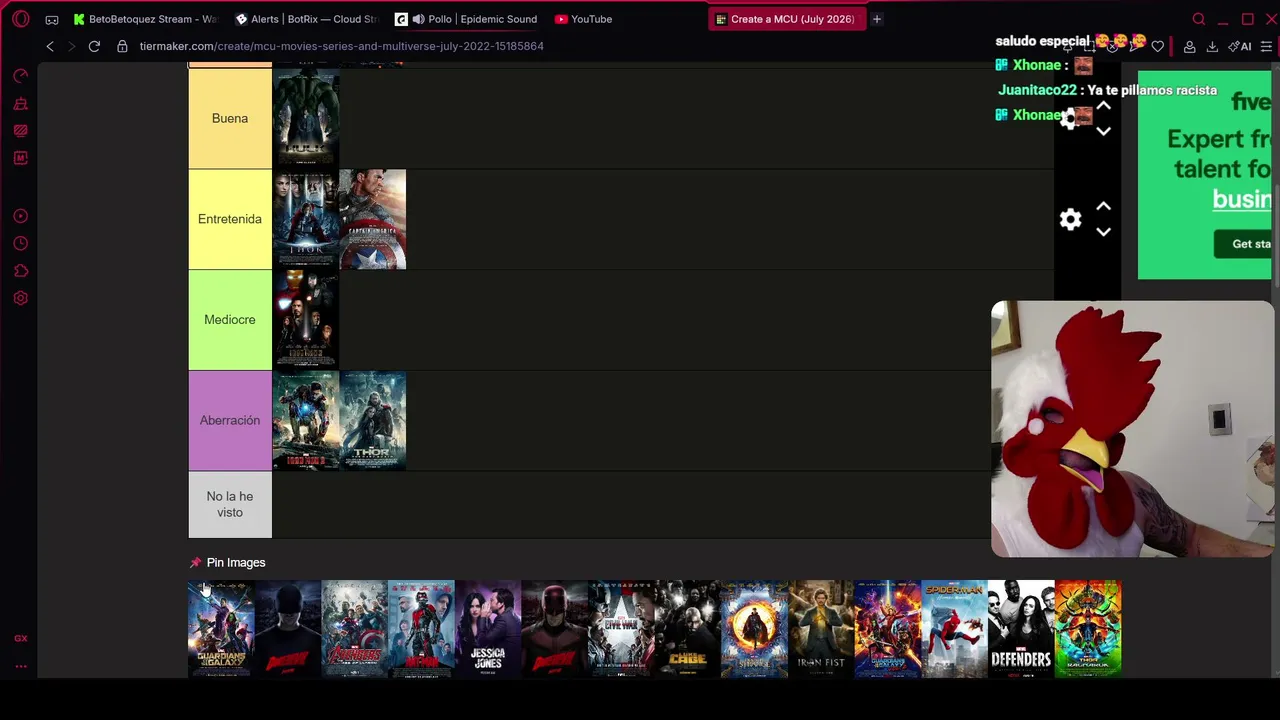Pick the Daredevil poster beside Guardians of the Galaxy
Viewport: 1280px width, 720px height.
point(288,629)
